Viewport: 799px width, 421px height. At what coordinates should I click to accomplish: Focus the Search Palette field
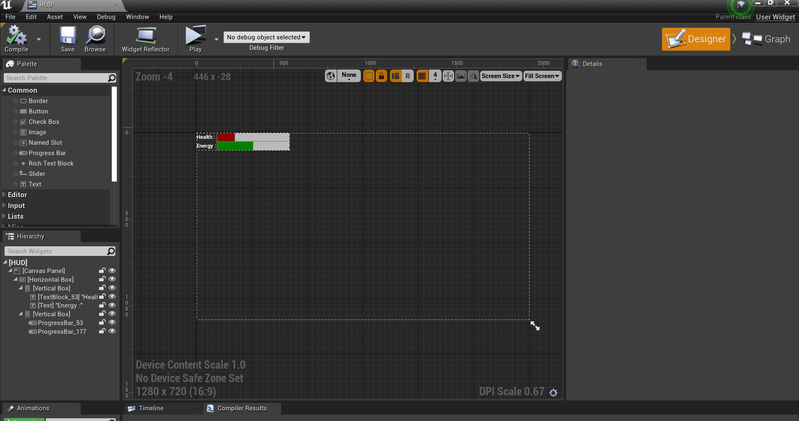[60, 78]
